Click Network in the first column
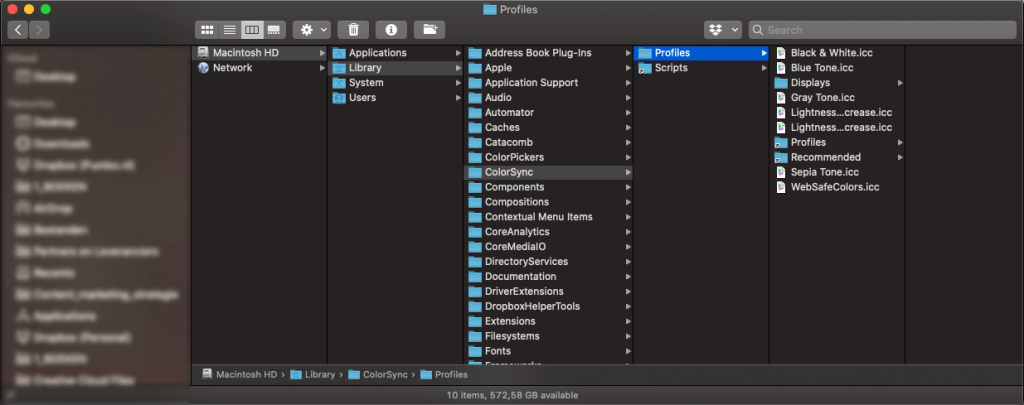Image resolution: width=1024 pixels, height=405 pixels. 232,68
